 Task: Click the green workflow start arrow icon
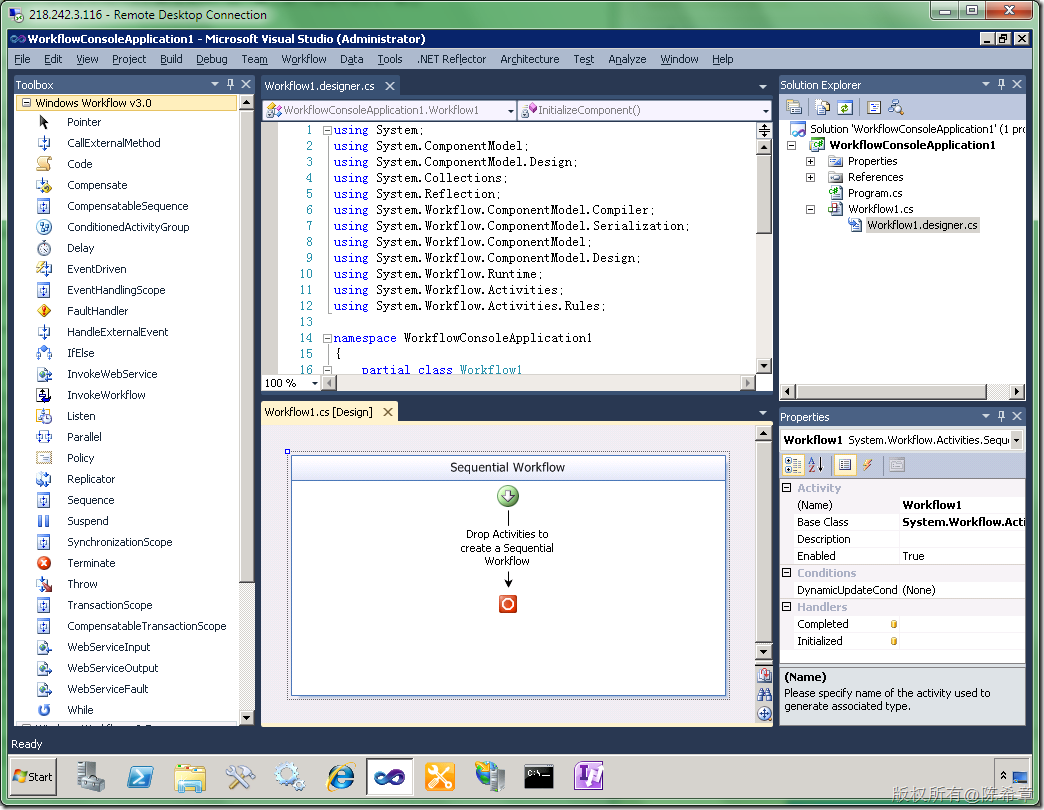(508, 496)
